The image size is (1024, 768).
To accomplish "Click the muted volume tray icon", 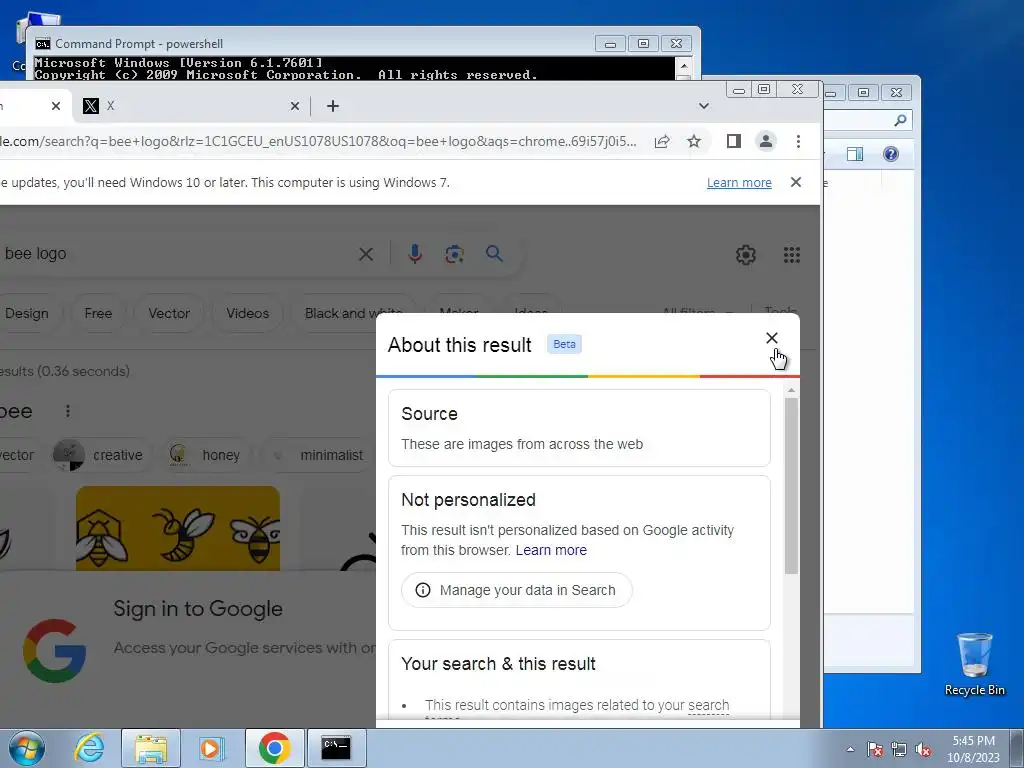I will (x=923, y=750).
